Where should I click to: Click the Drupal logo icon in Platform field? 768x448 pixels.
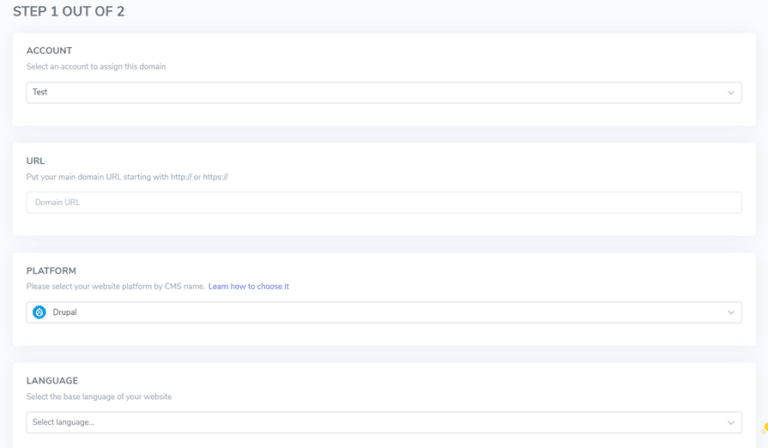coord(39,312)
